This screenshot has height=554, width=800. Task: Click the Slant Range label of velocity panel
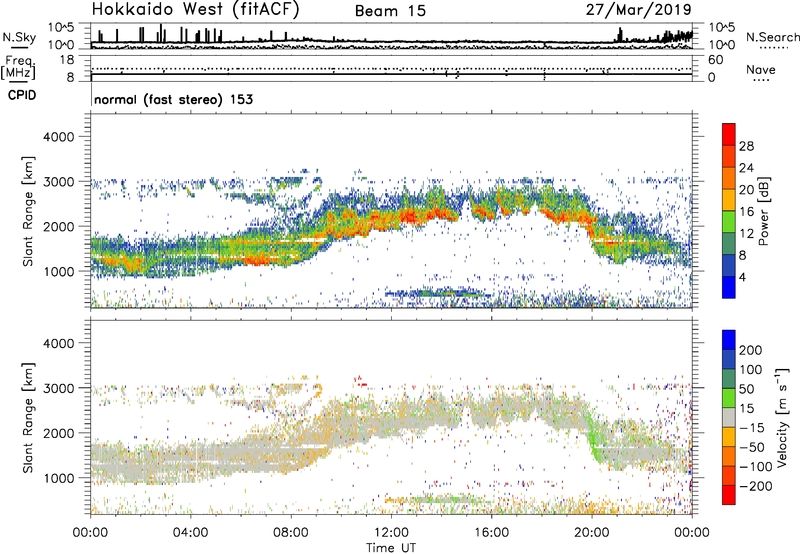28,418
